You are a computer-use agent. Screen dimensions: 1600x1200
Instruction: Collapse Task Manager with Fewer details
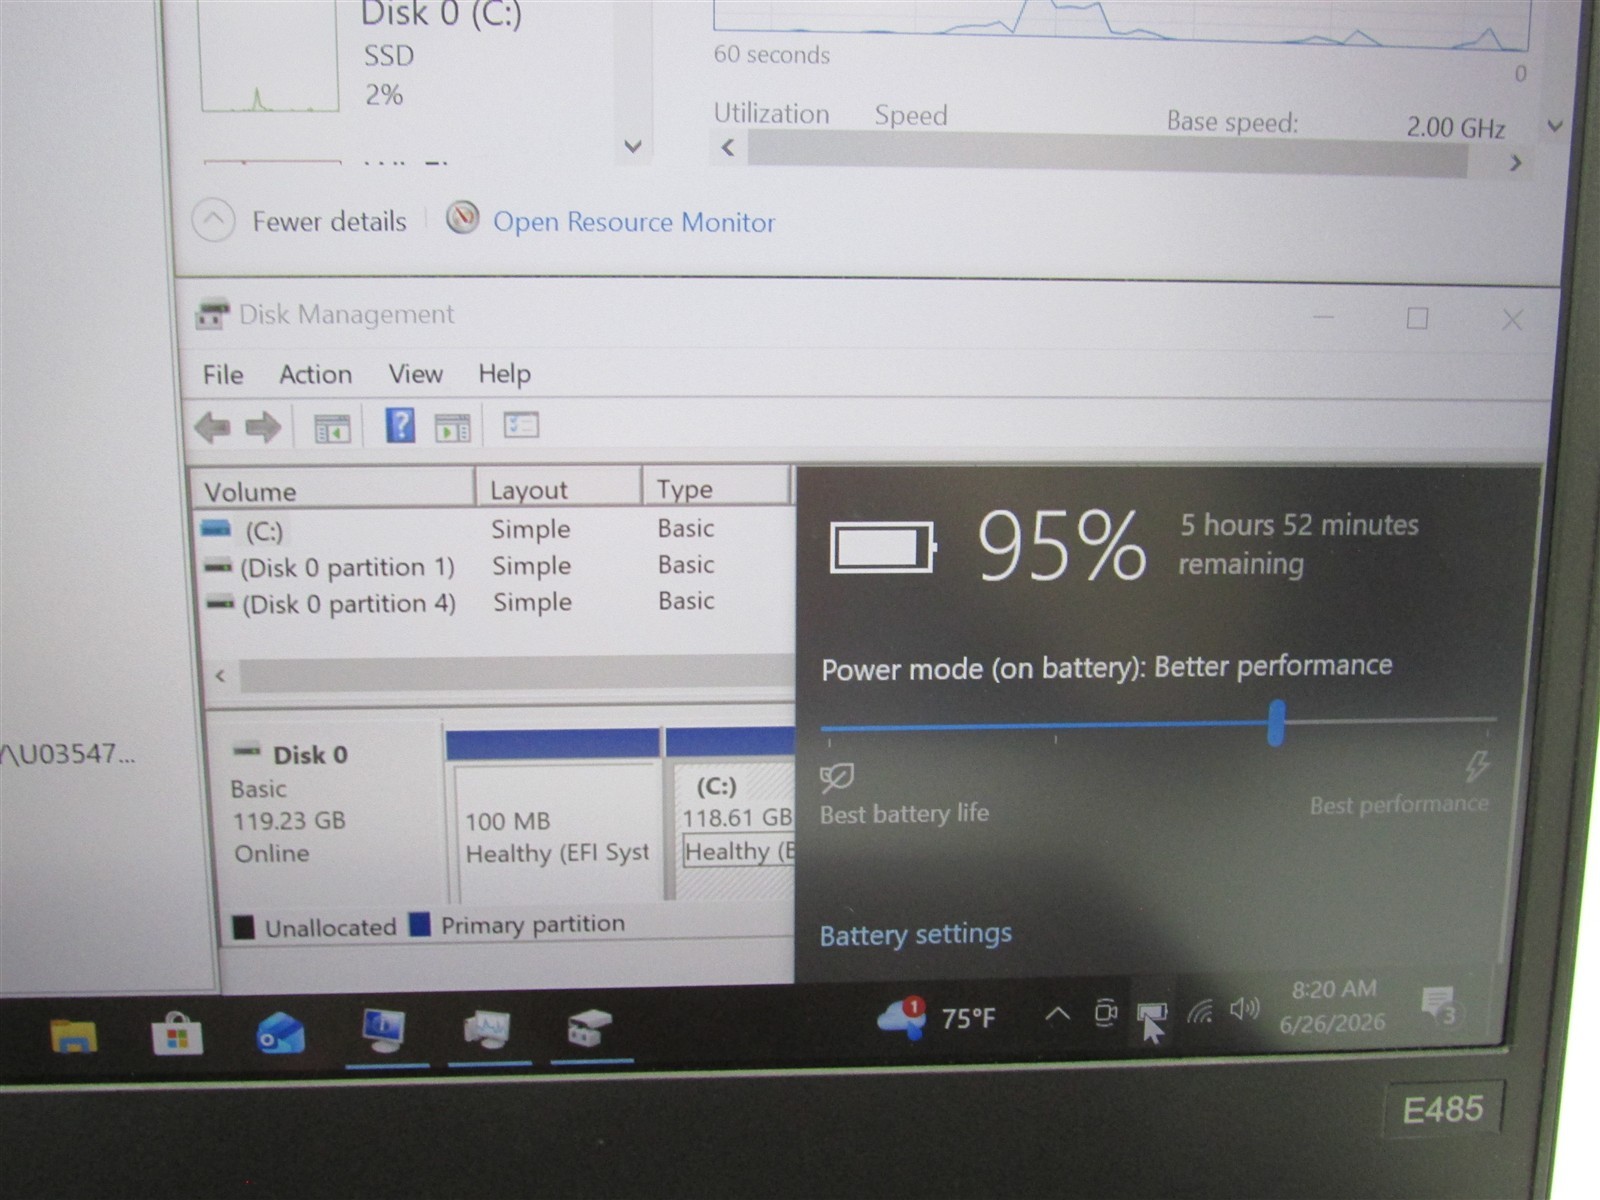coord(300,220)
